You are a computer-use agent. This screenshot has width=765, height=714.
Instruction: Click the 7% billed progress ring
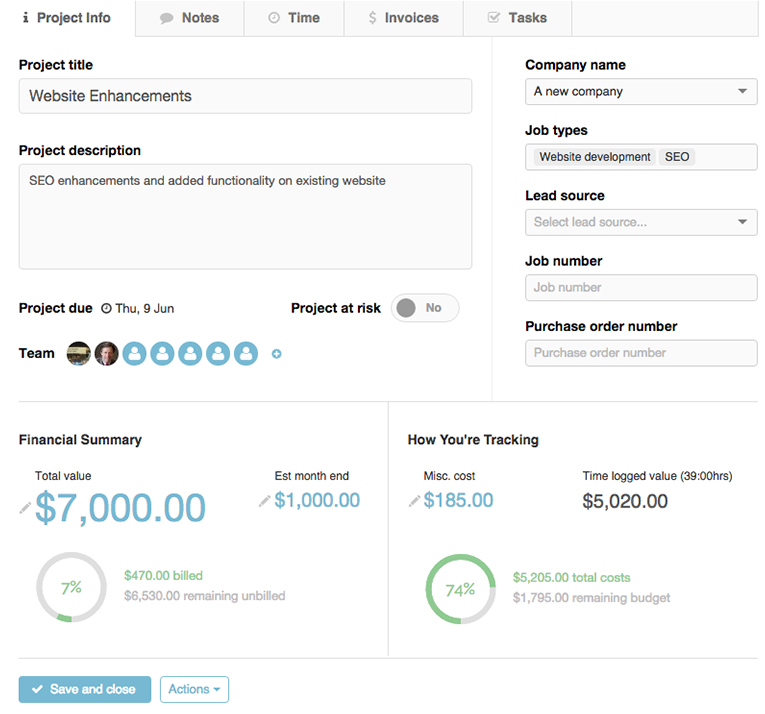click(x=71, y=587)
